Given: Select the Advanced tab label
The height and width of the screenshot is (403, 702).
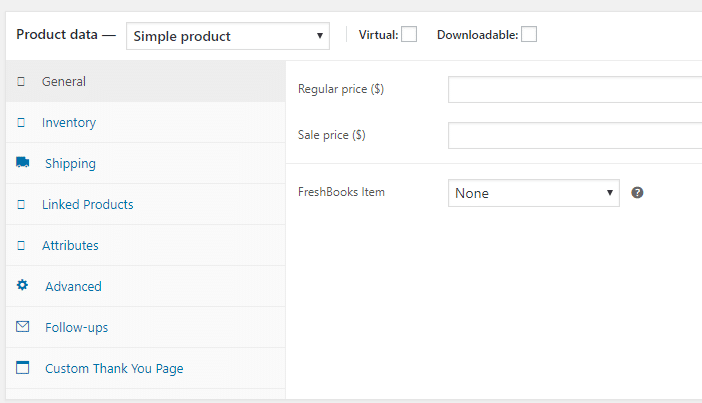Looking at the screenshot, I should [x=73, y=287].
